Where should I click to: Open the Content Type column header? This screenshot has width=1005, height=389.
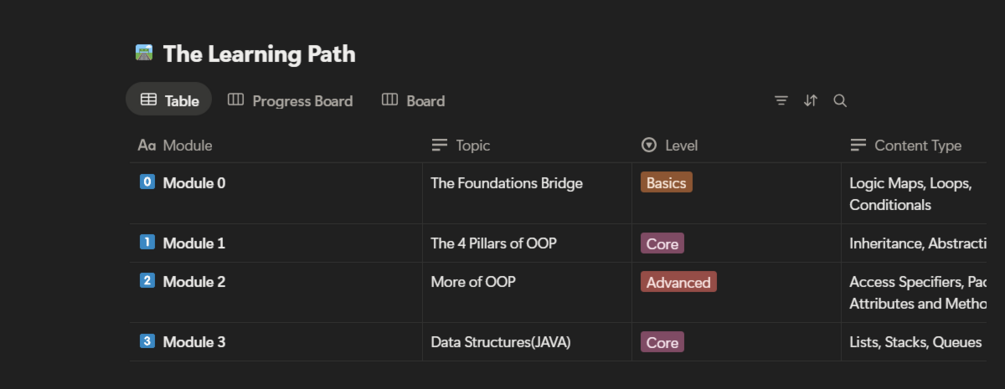914,145
